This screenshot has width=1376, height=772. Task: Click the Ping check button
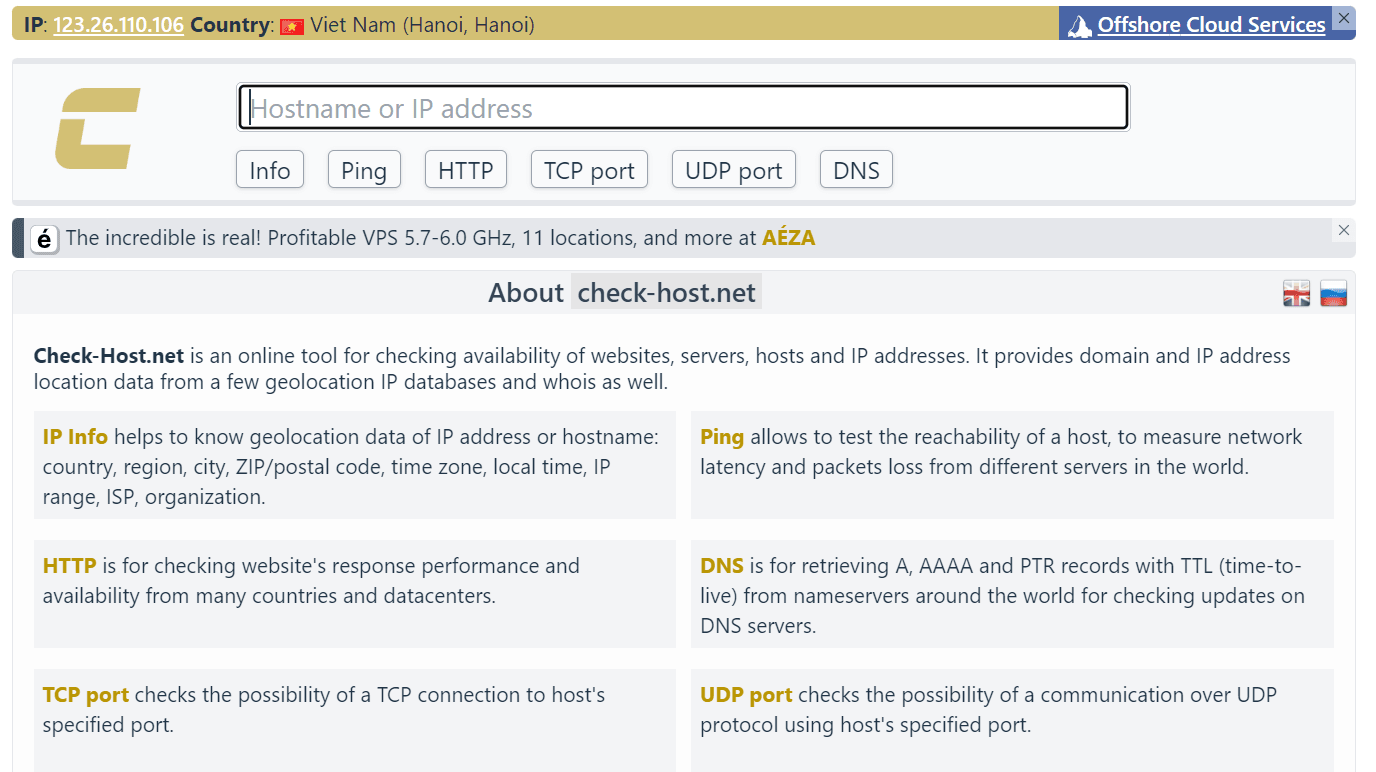[364, 170]
